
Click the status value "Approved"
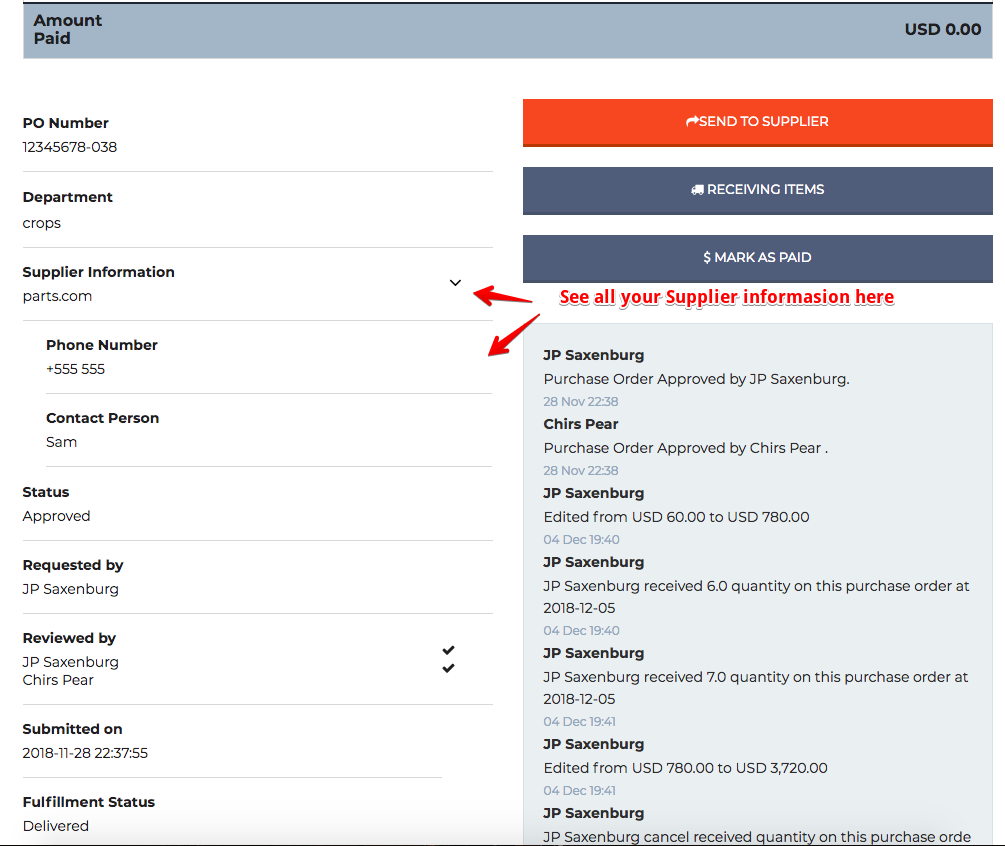[x=56, y=516]
